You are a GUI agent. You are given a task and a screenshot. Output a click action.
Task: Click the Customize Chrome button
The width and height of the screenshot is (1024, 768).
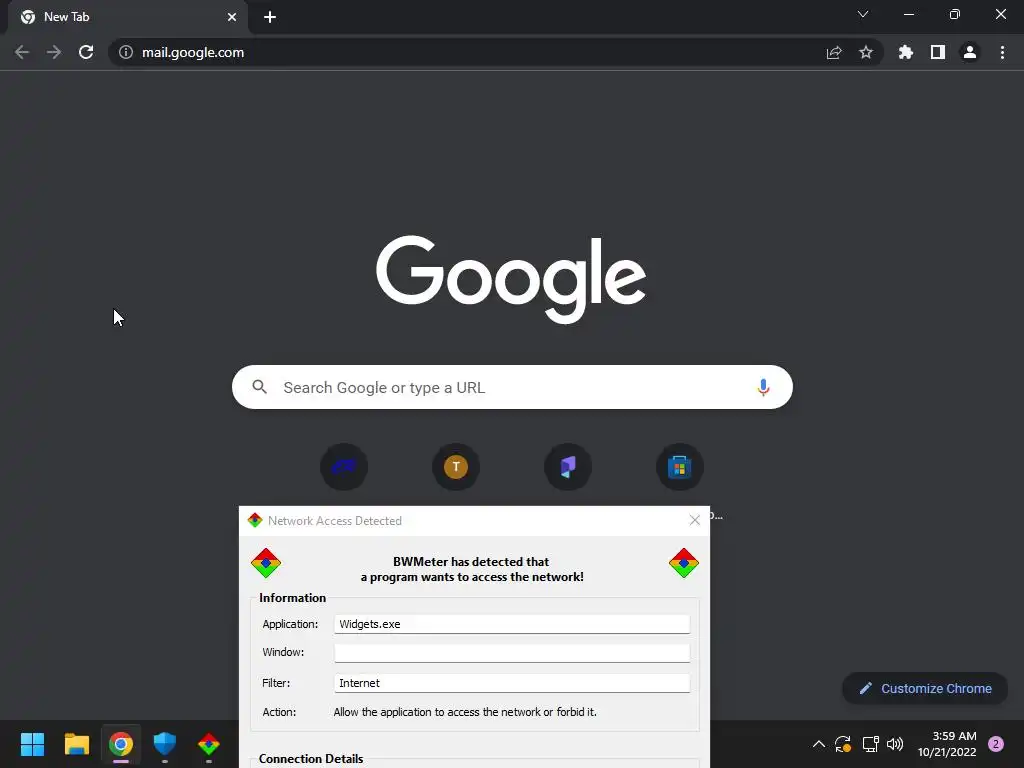pyautogui.click(x=925, y=688)
